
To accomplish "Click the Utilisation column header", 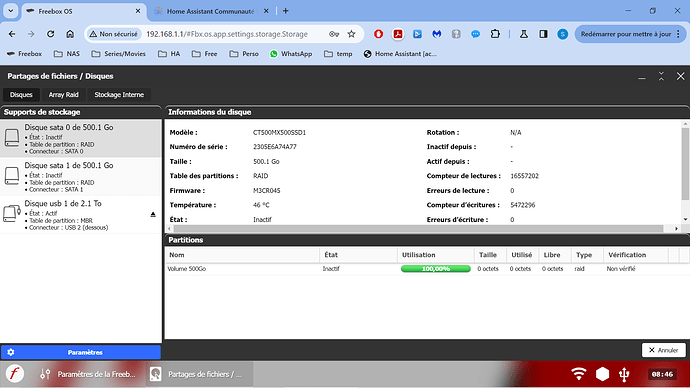I will [436, 255].
